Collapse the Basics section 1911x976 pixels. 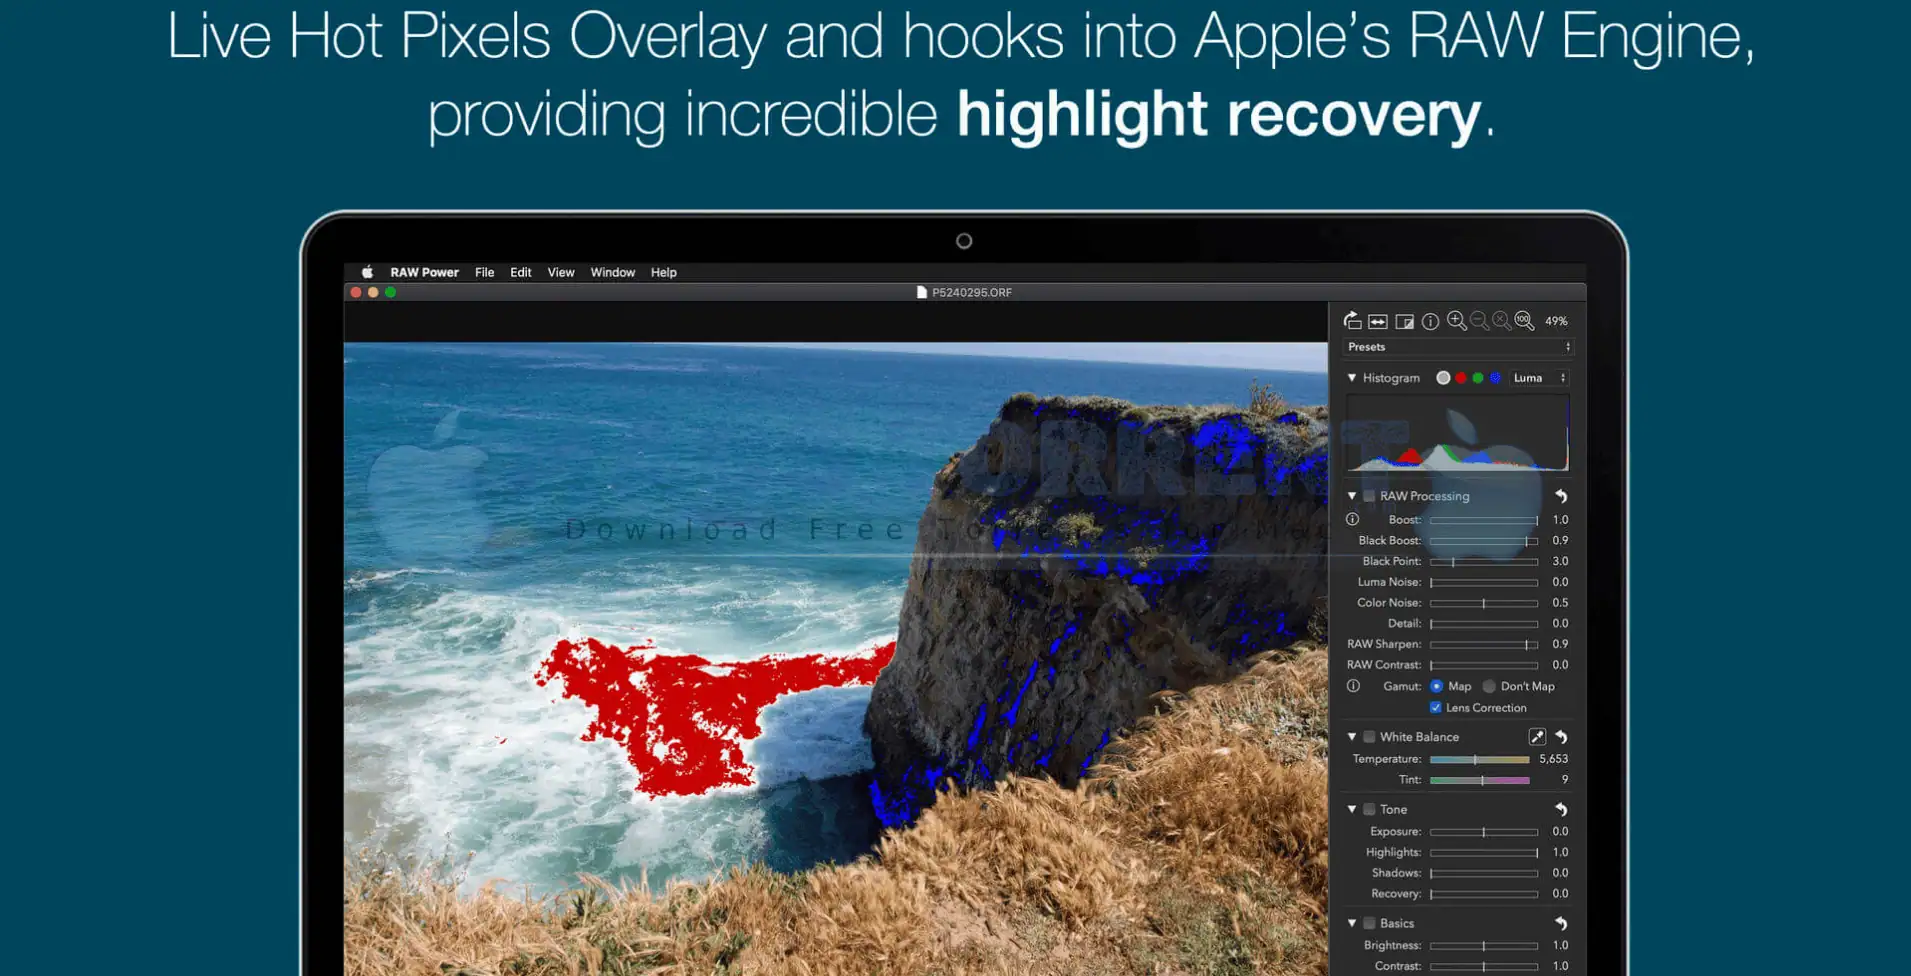[1352, 923]
